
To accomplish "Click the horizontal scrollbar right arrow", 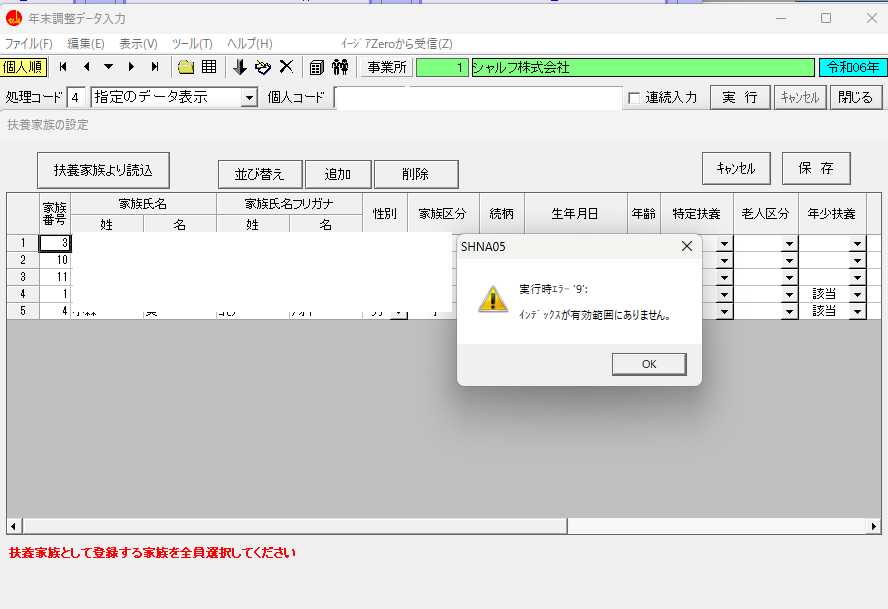I will pyautogui.click(x=873, y=526).
